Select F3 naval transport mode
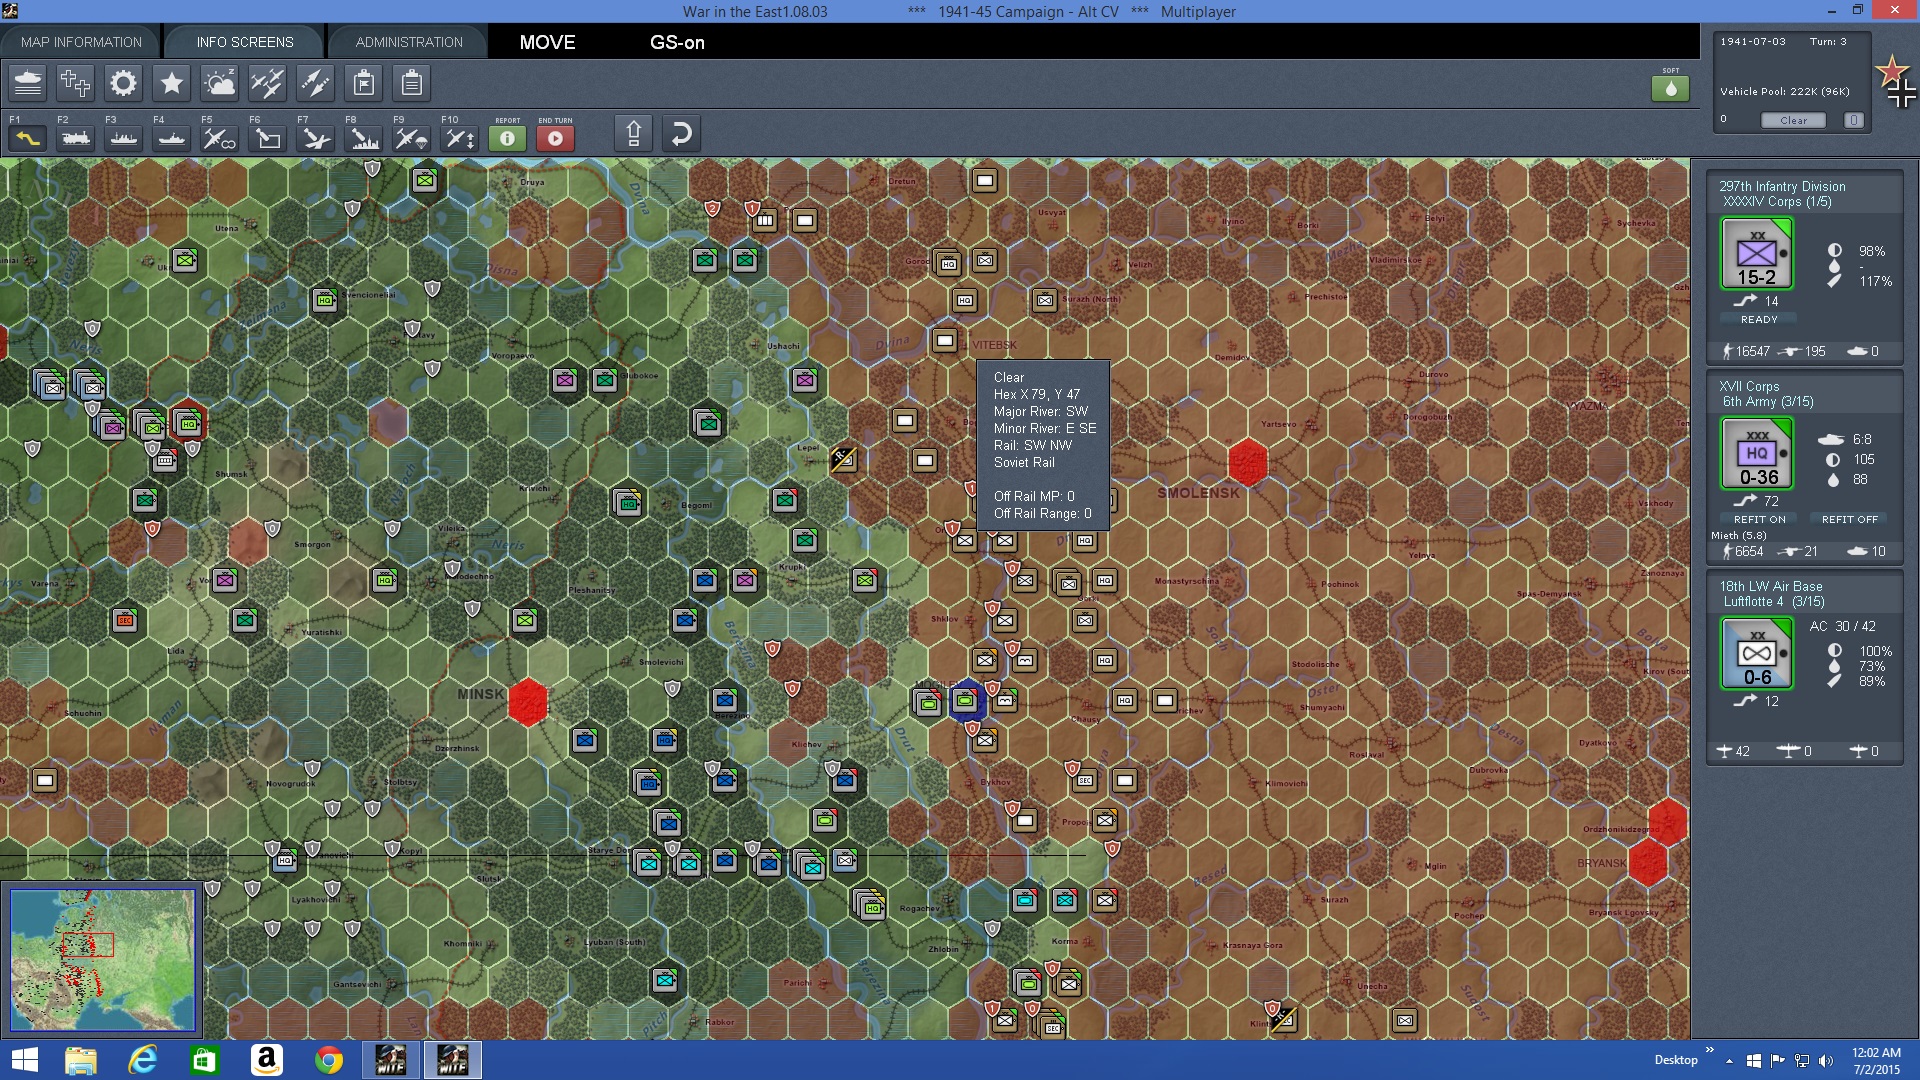This screenshot has width=1920, height=1080. (x=124, y=138)
